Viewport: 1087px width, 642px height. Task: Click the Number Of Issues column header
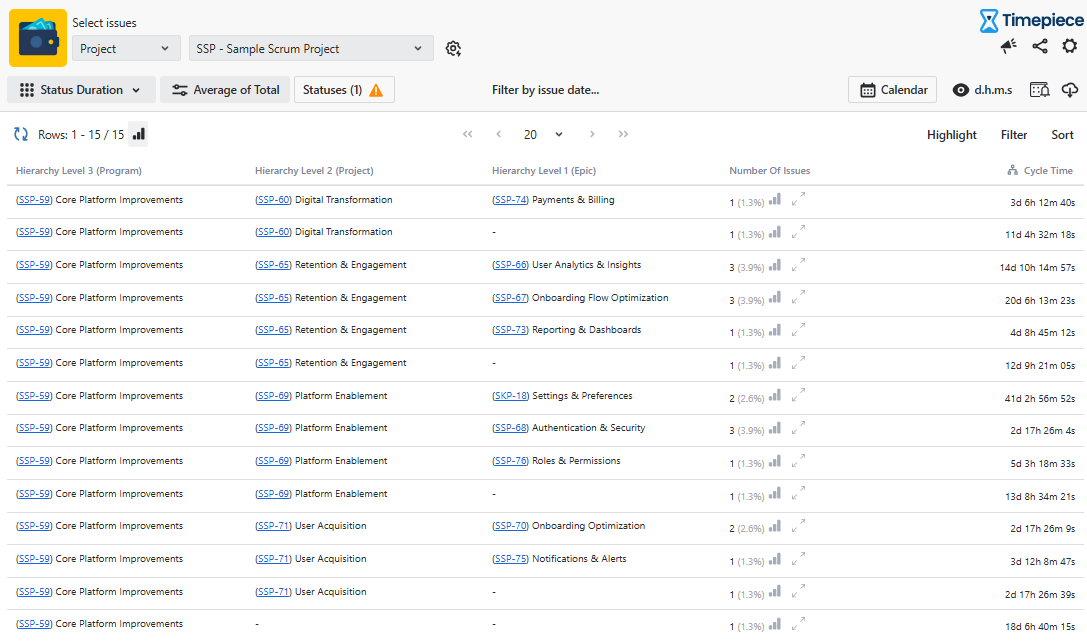769,171
